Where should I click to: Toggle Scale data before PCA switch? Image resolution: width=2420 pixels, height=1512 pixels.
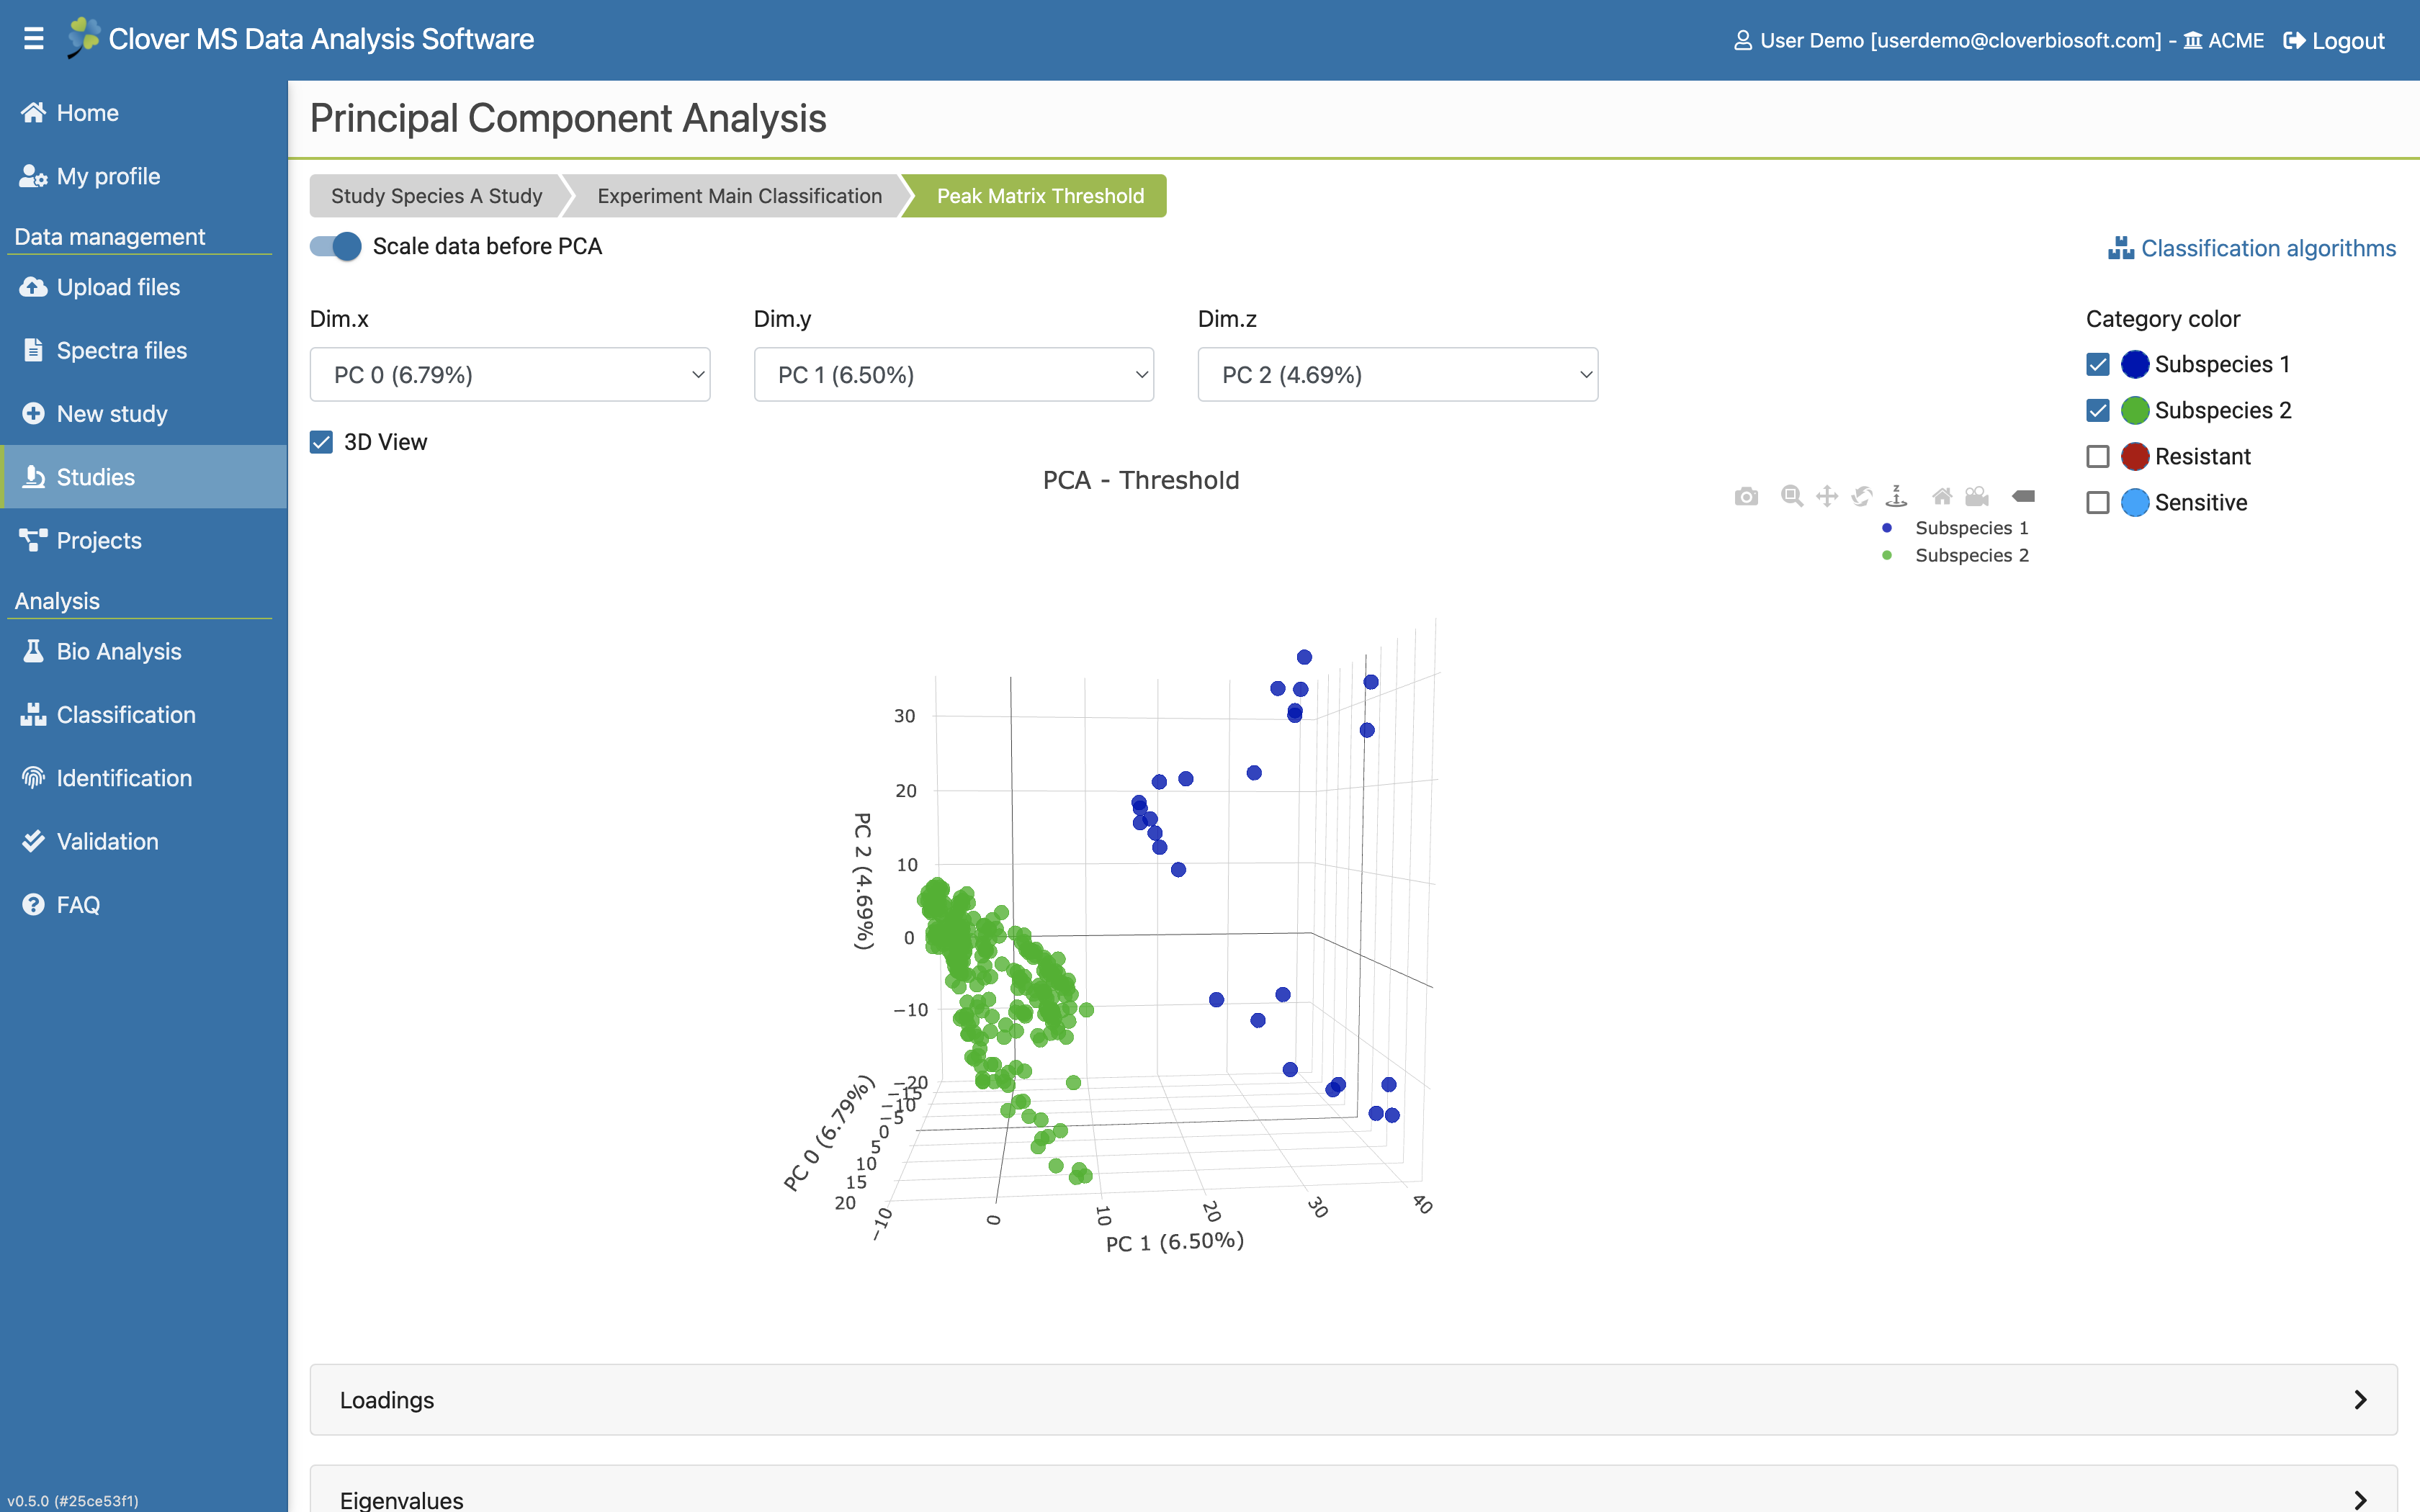[335, 246]
